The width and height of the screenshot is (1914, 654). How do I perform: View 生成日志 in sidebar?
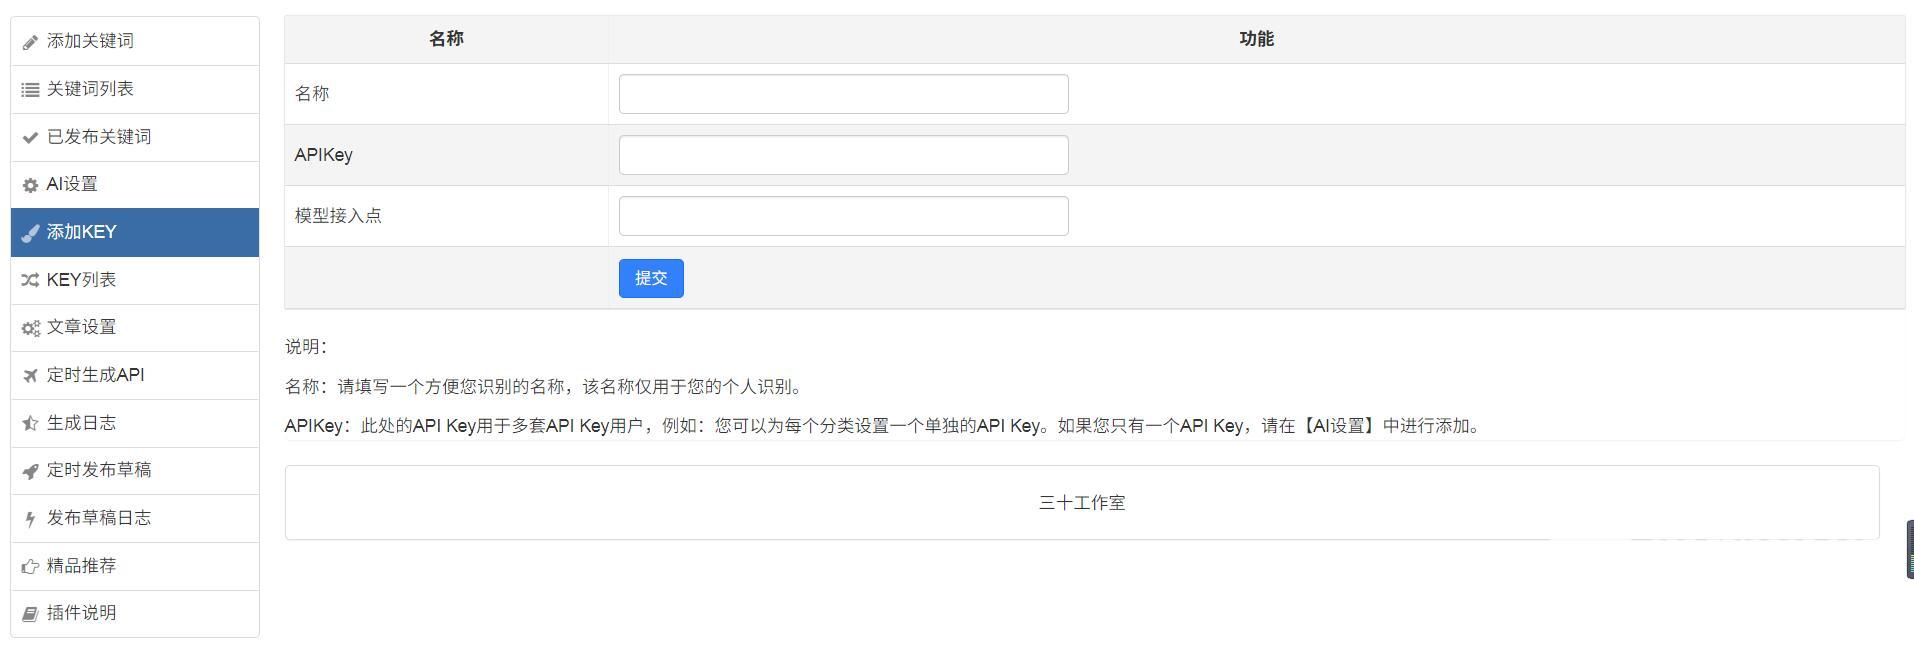[x=135, y=423]
